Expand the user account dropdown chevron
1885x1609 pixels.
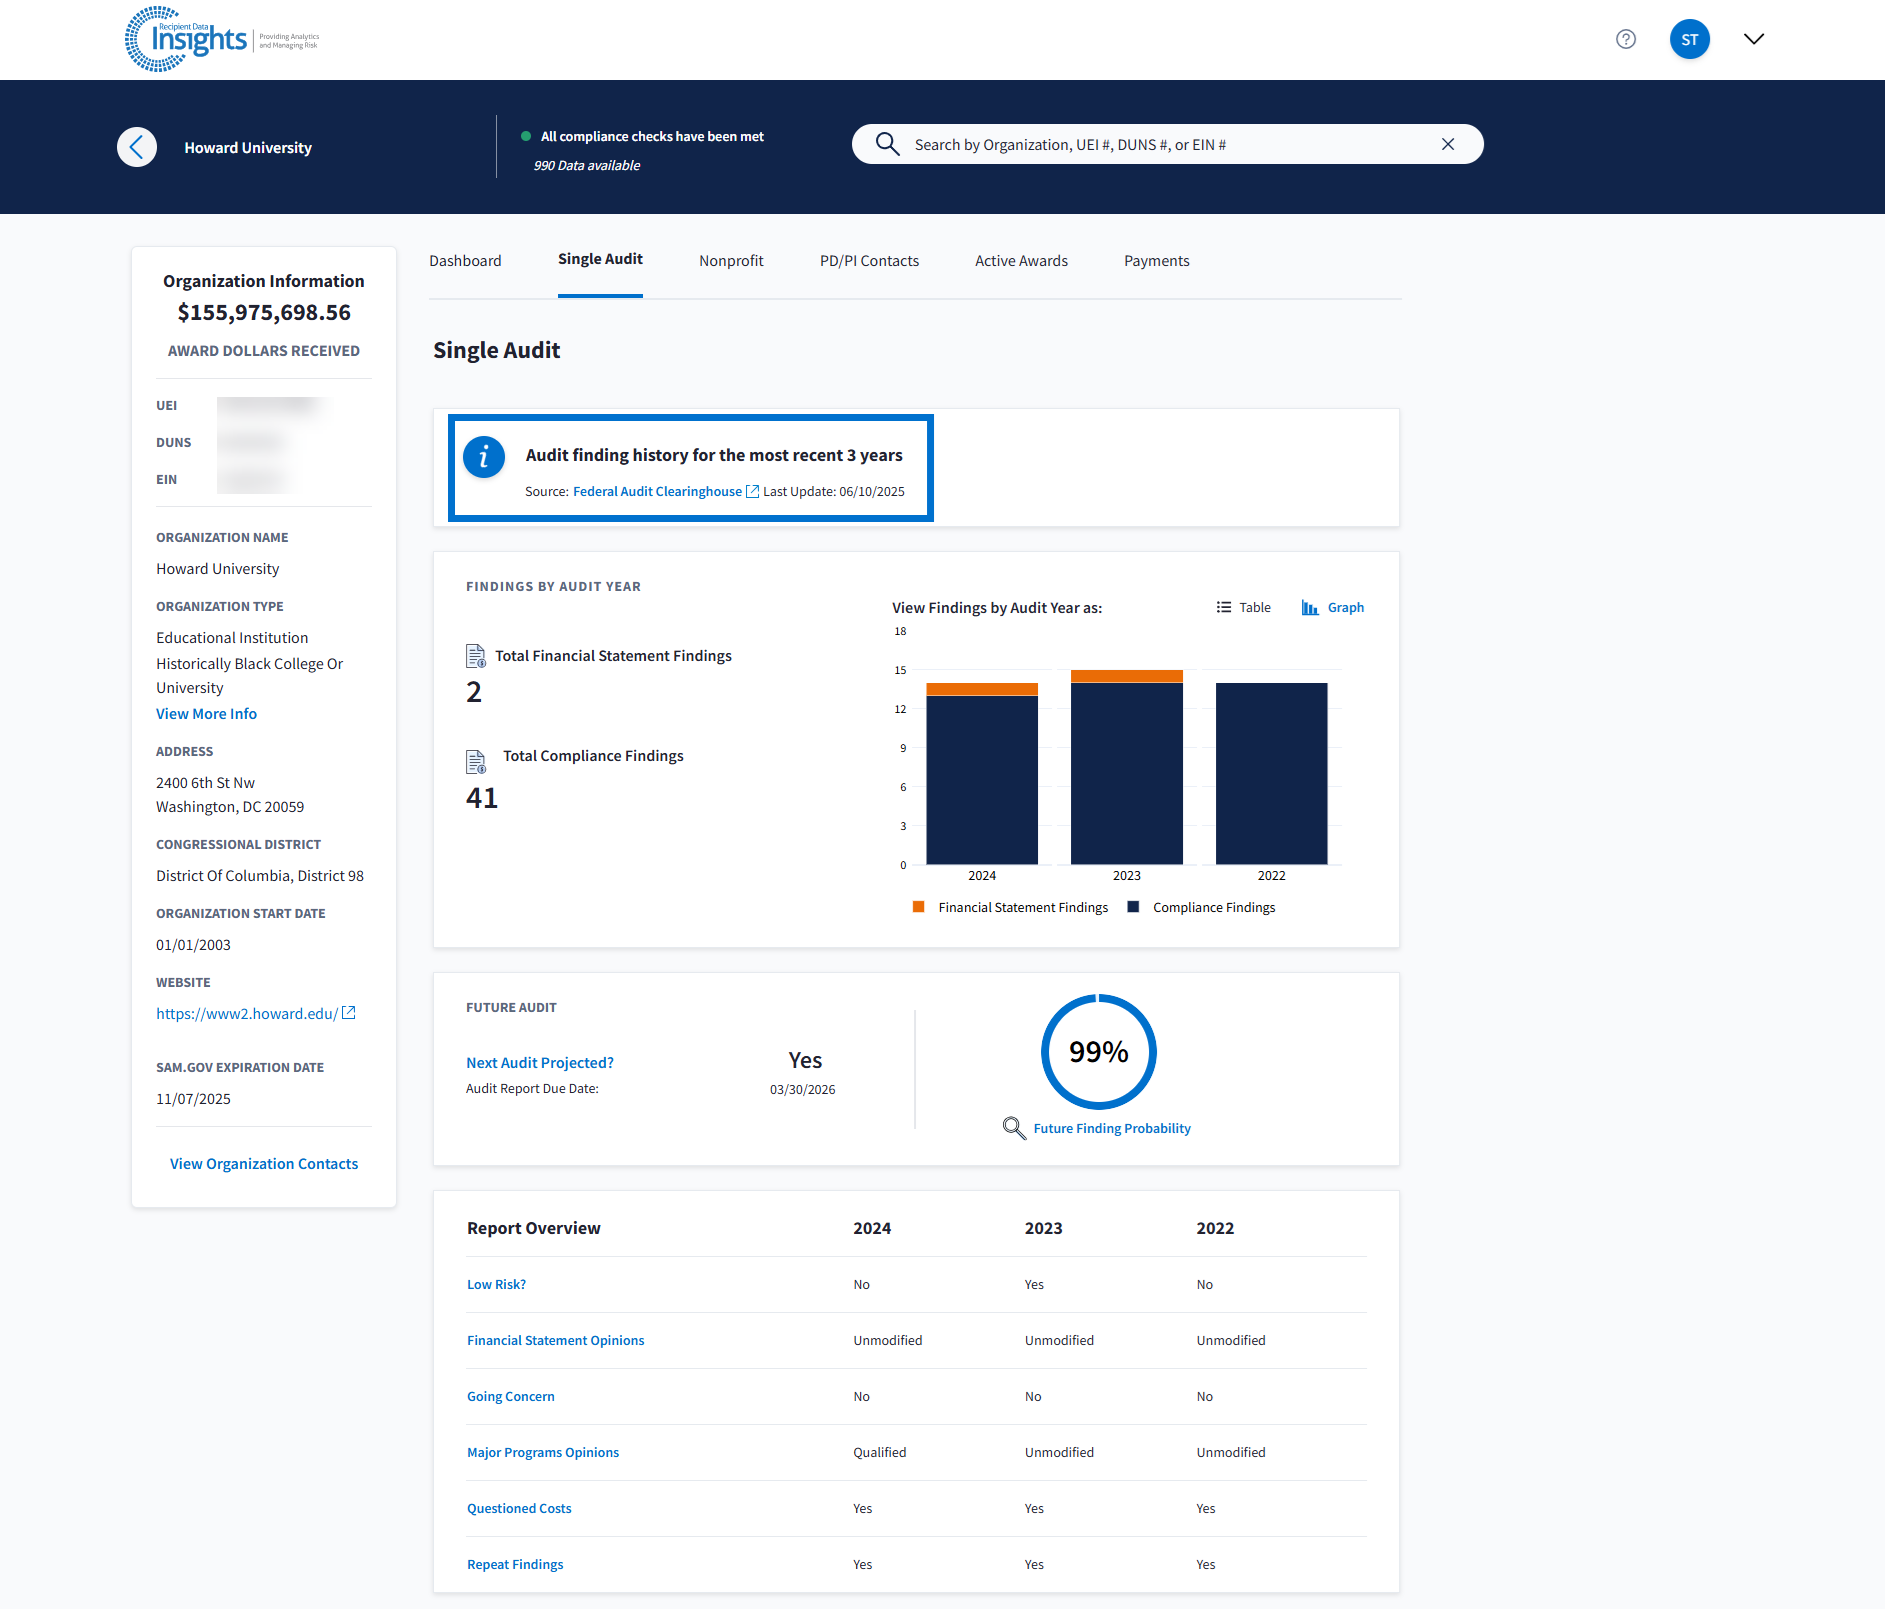[1753, 39]
